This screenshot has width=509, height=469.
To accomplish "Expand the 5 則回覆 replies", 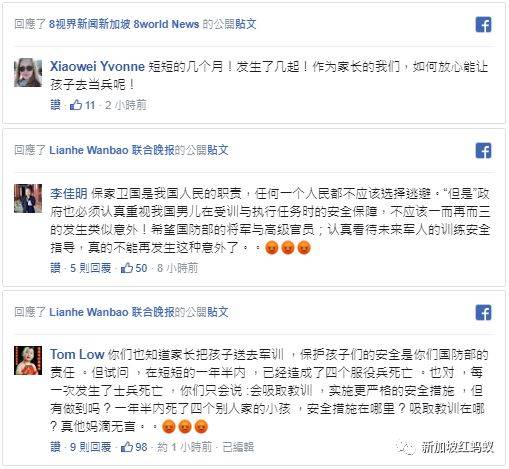I will 90,268.
